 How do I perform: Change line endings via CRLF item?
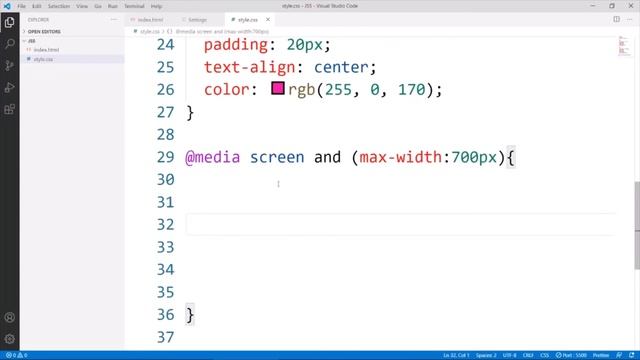click(528, 355)
